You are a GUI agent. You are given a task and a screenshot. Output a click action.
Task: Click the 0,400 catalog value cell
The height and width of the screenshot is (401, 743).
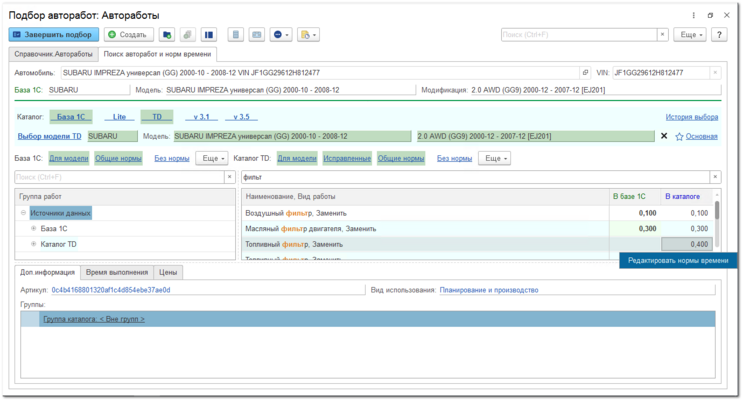coord(687,244)
